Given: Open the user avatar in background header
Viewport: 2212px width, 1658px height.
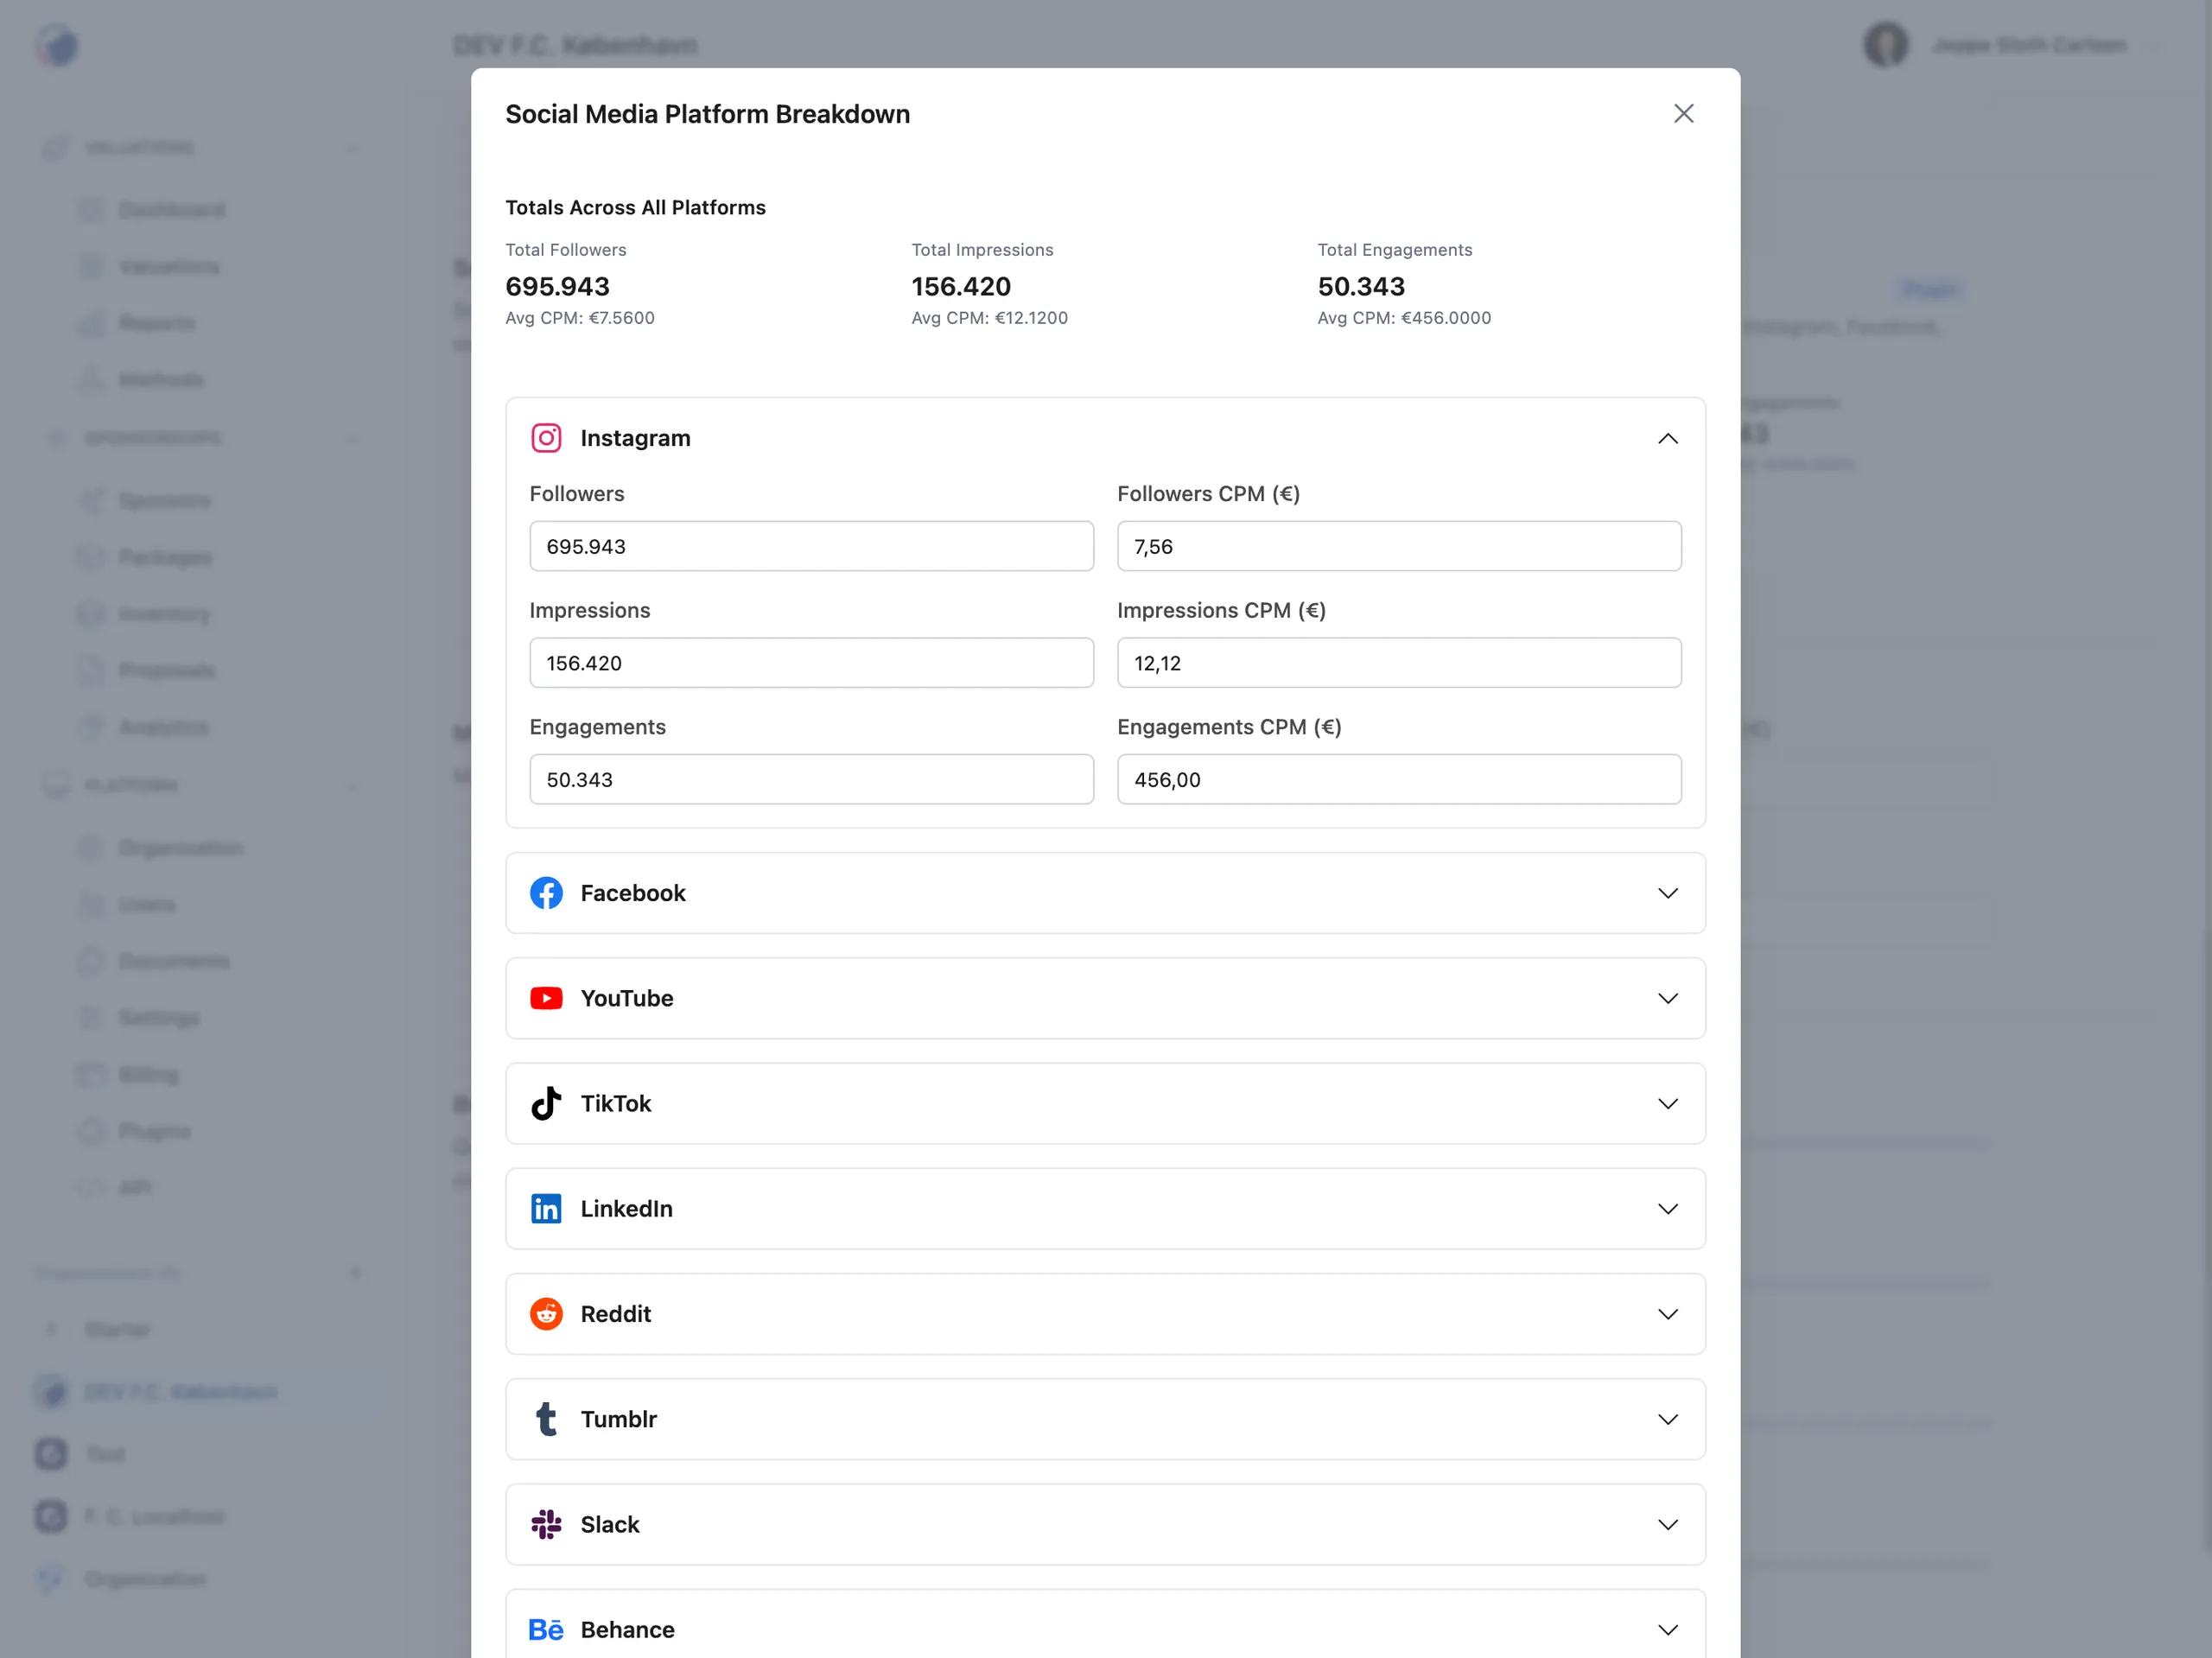Looking at the screenshot, I should point(1886,45).
